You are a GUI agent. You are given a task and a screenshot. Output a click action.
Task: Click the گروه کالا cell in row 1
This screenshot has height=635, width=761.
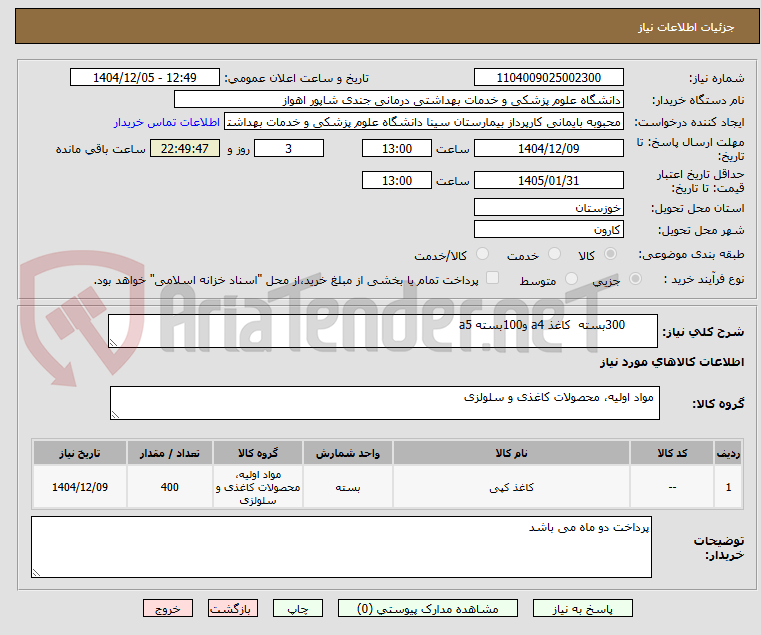pyautogui.click(x=258, y=487)
